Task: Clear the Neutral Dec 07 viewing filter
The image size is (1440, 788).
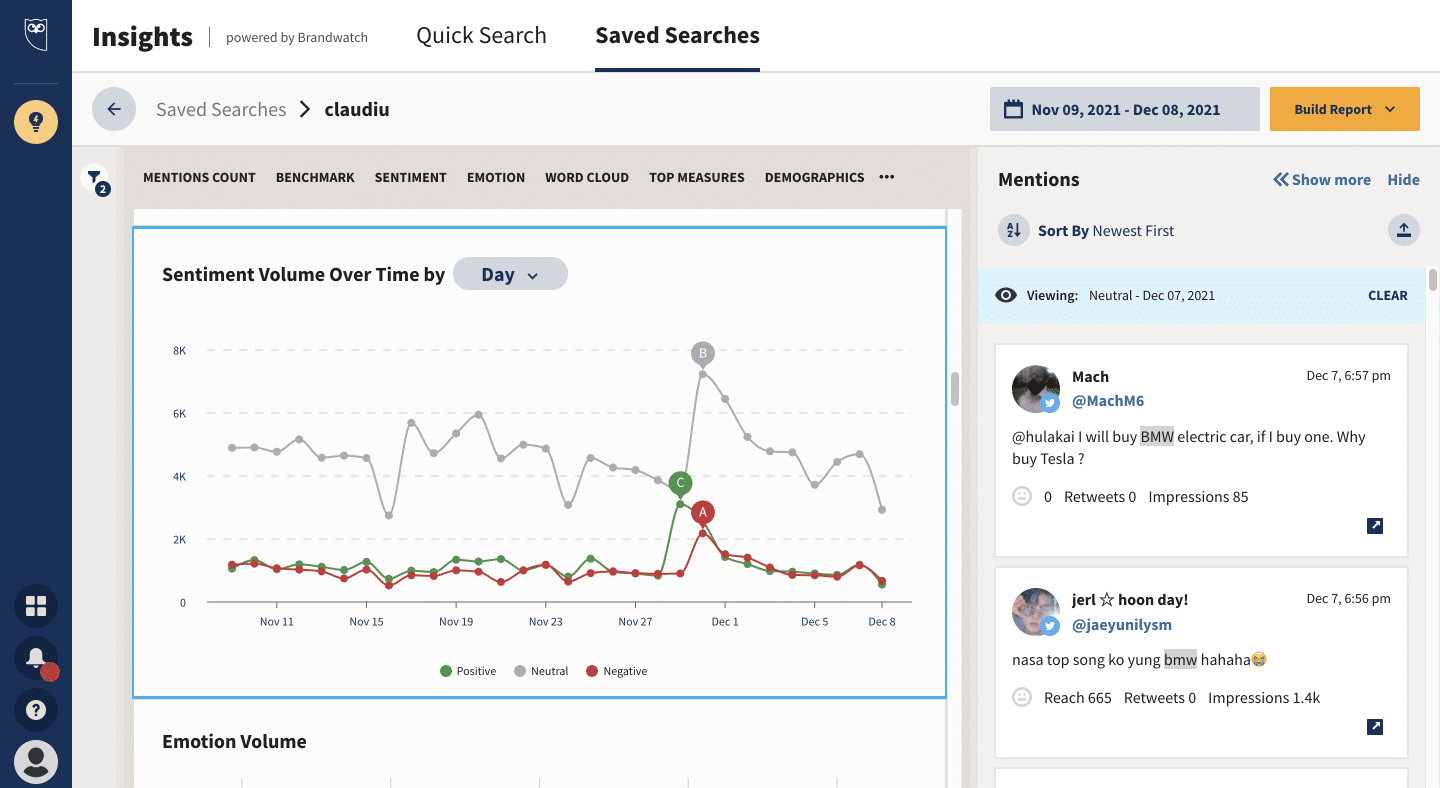Action: [1387, 296]
